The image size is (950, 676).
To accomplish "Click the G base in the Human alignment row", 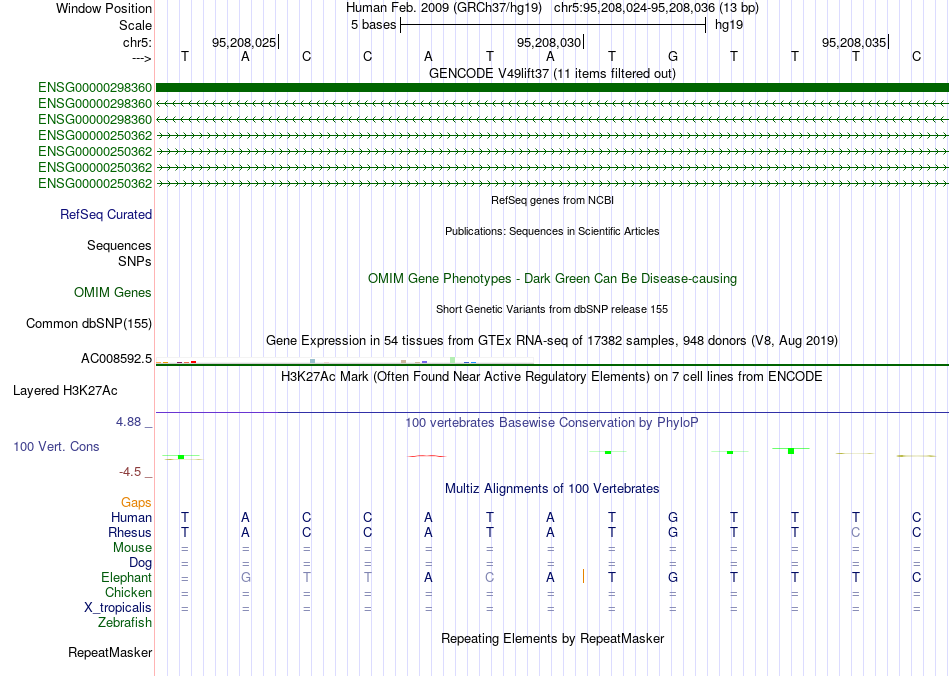I will pyautogui.click(x=673, y=517).
